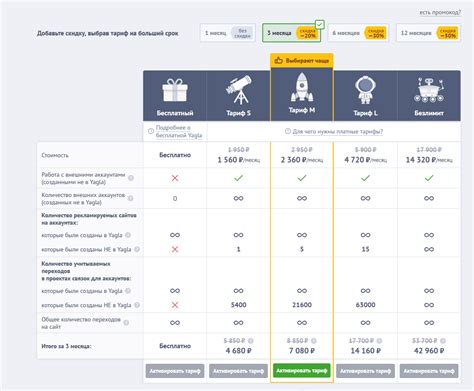Select the Безлимит plan header
The width and height of the screenshot is (474, 391).
(429, 96)
